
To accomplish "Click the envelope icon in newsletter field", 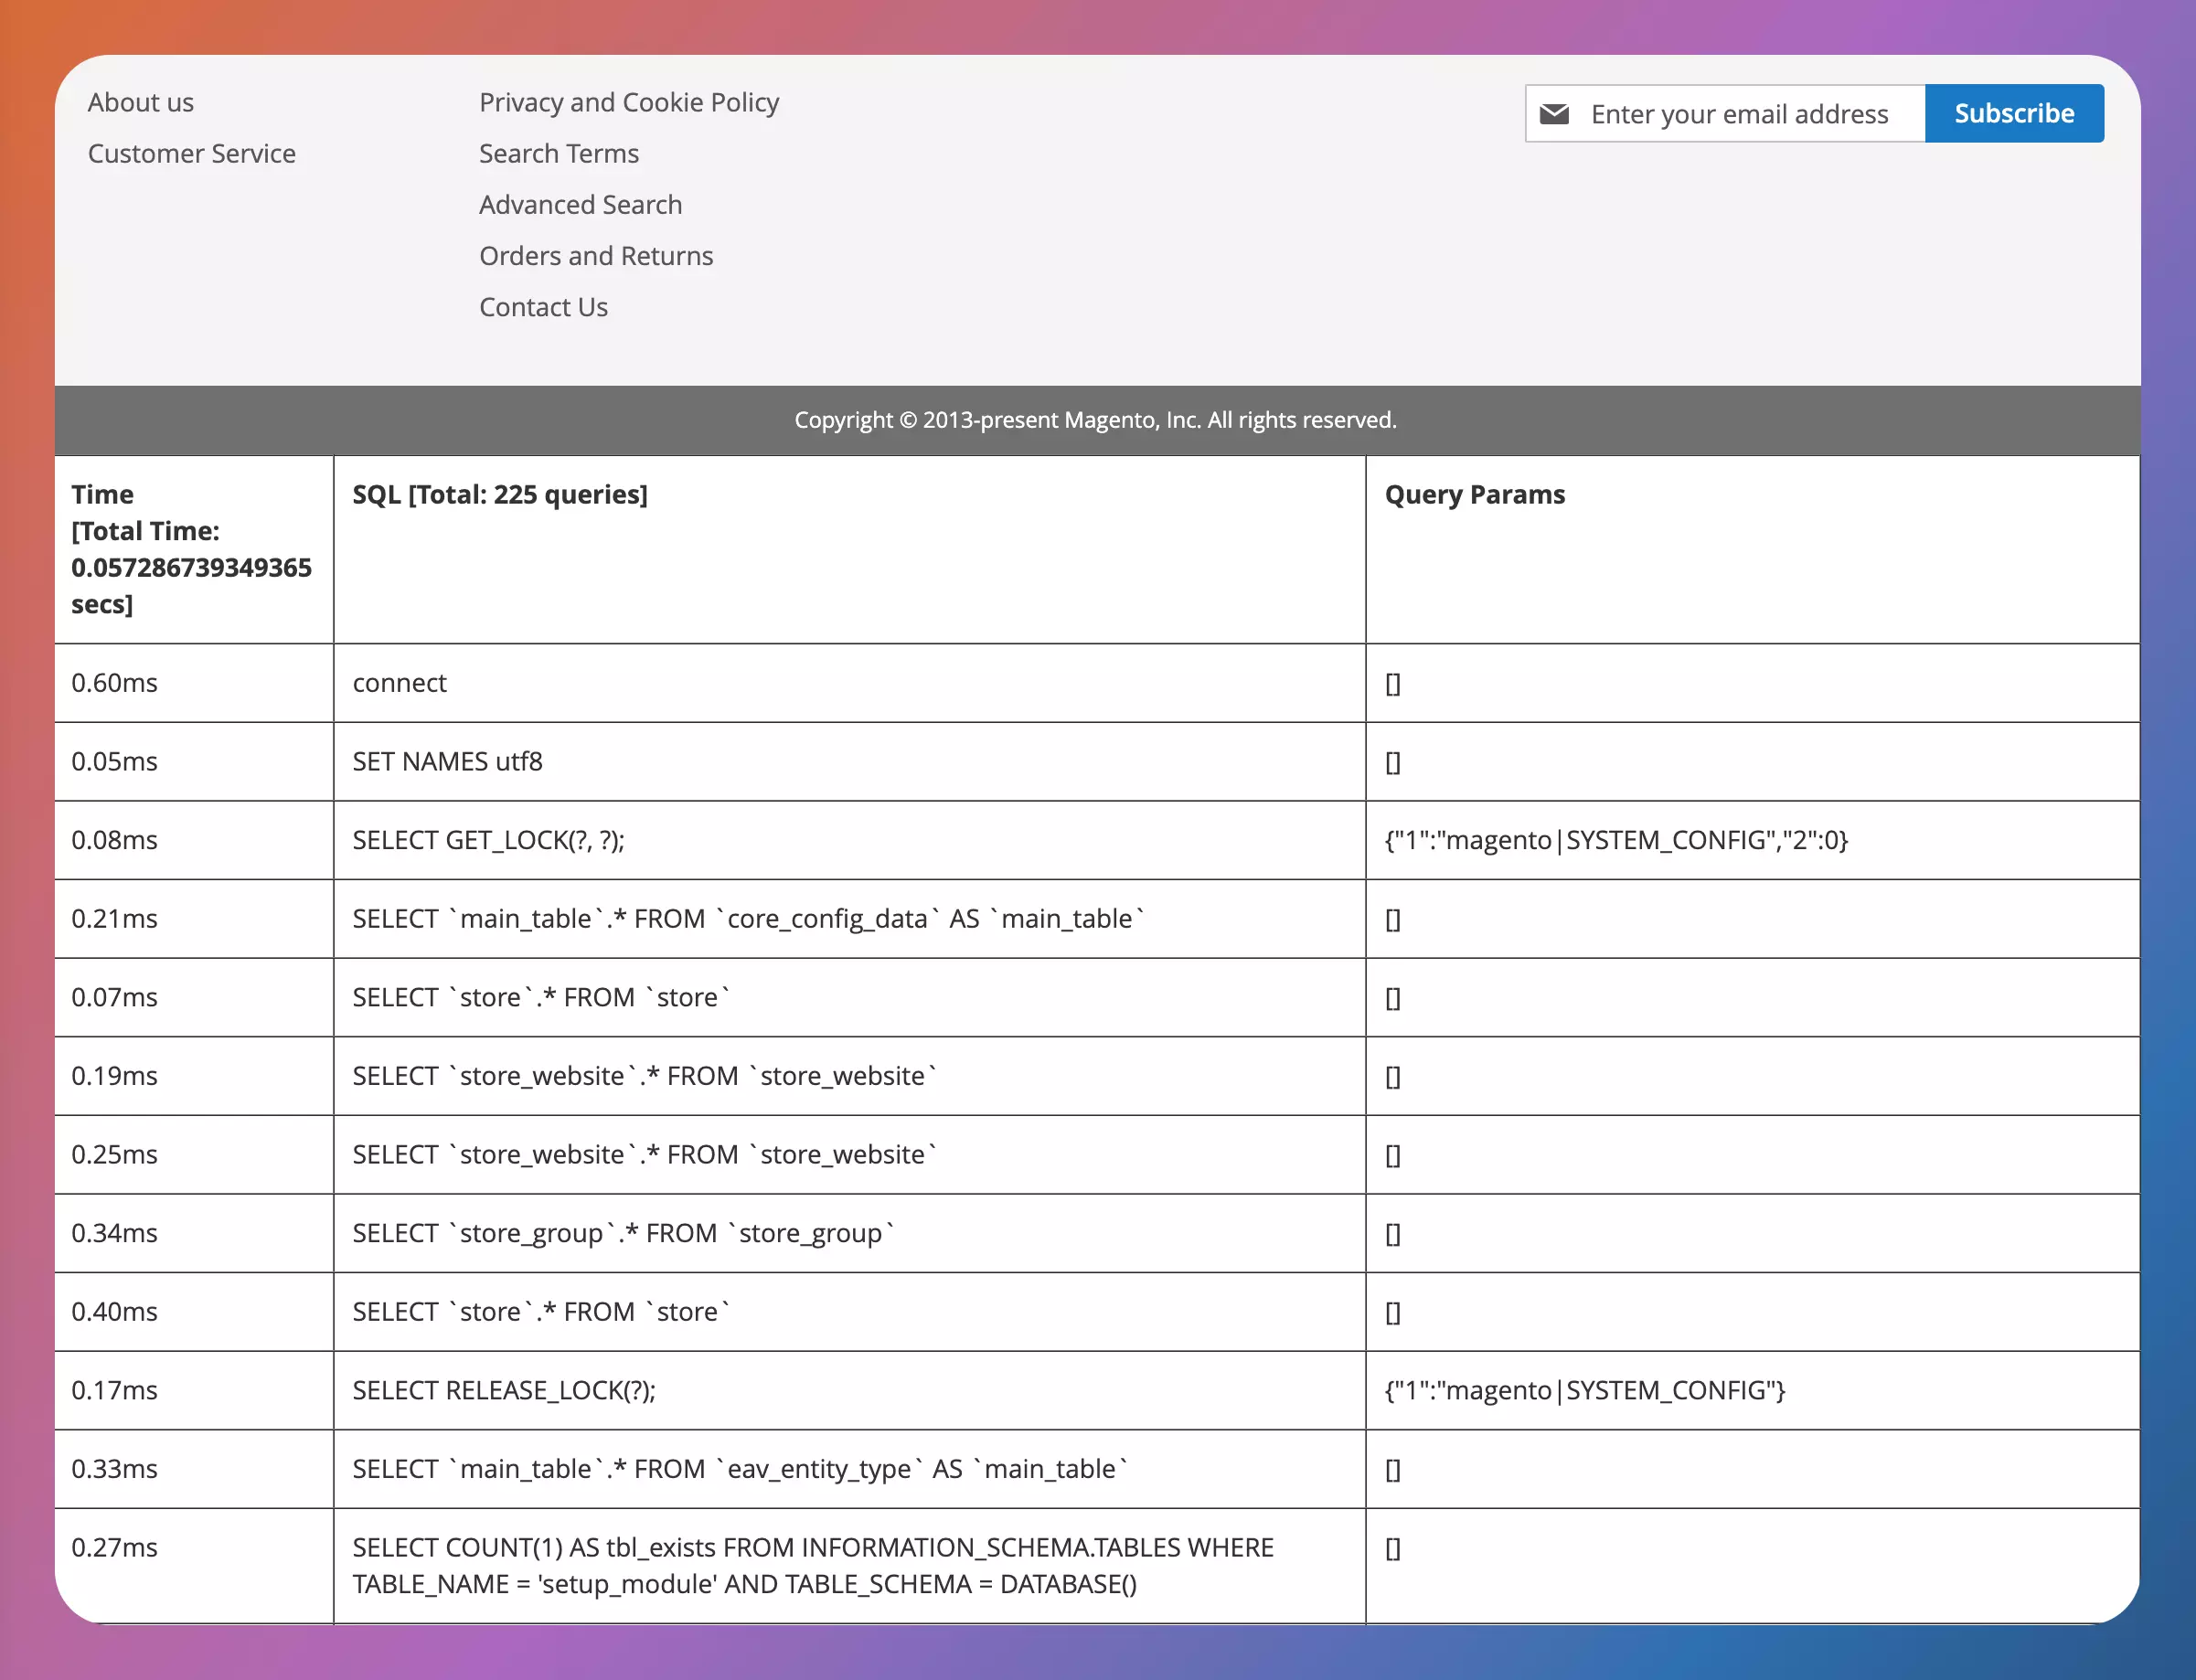I will (1553, 114).
